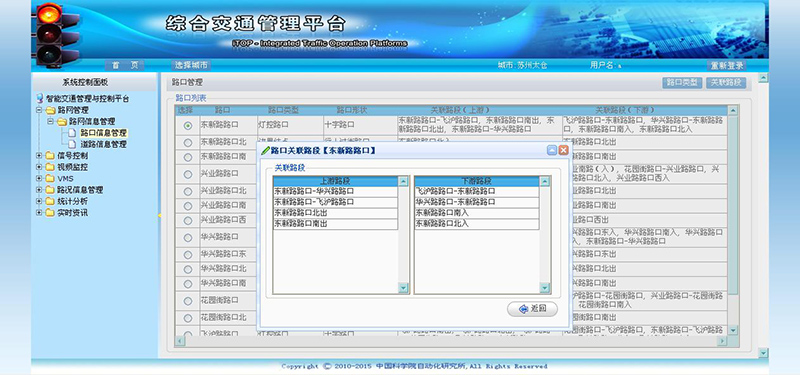
Task: Open the 选择城市 menu
Action: coord(191,65)
